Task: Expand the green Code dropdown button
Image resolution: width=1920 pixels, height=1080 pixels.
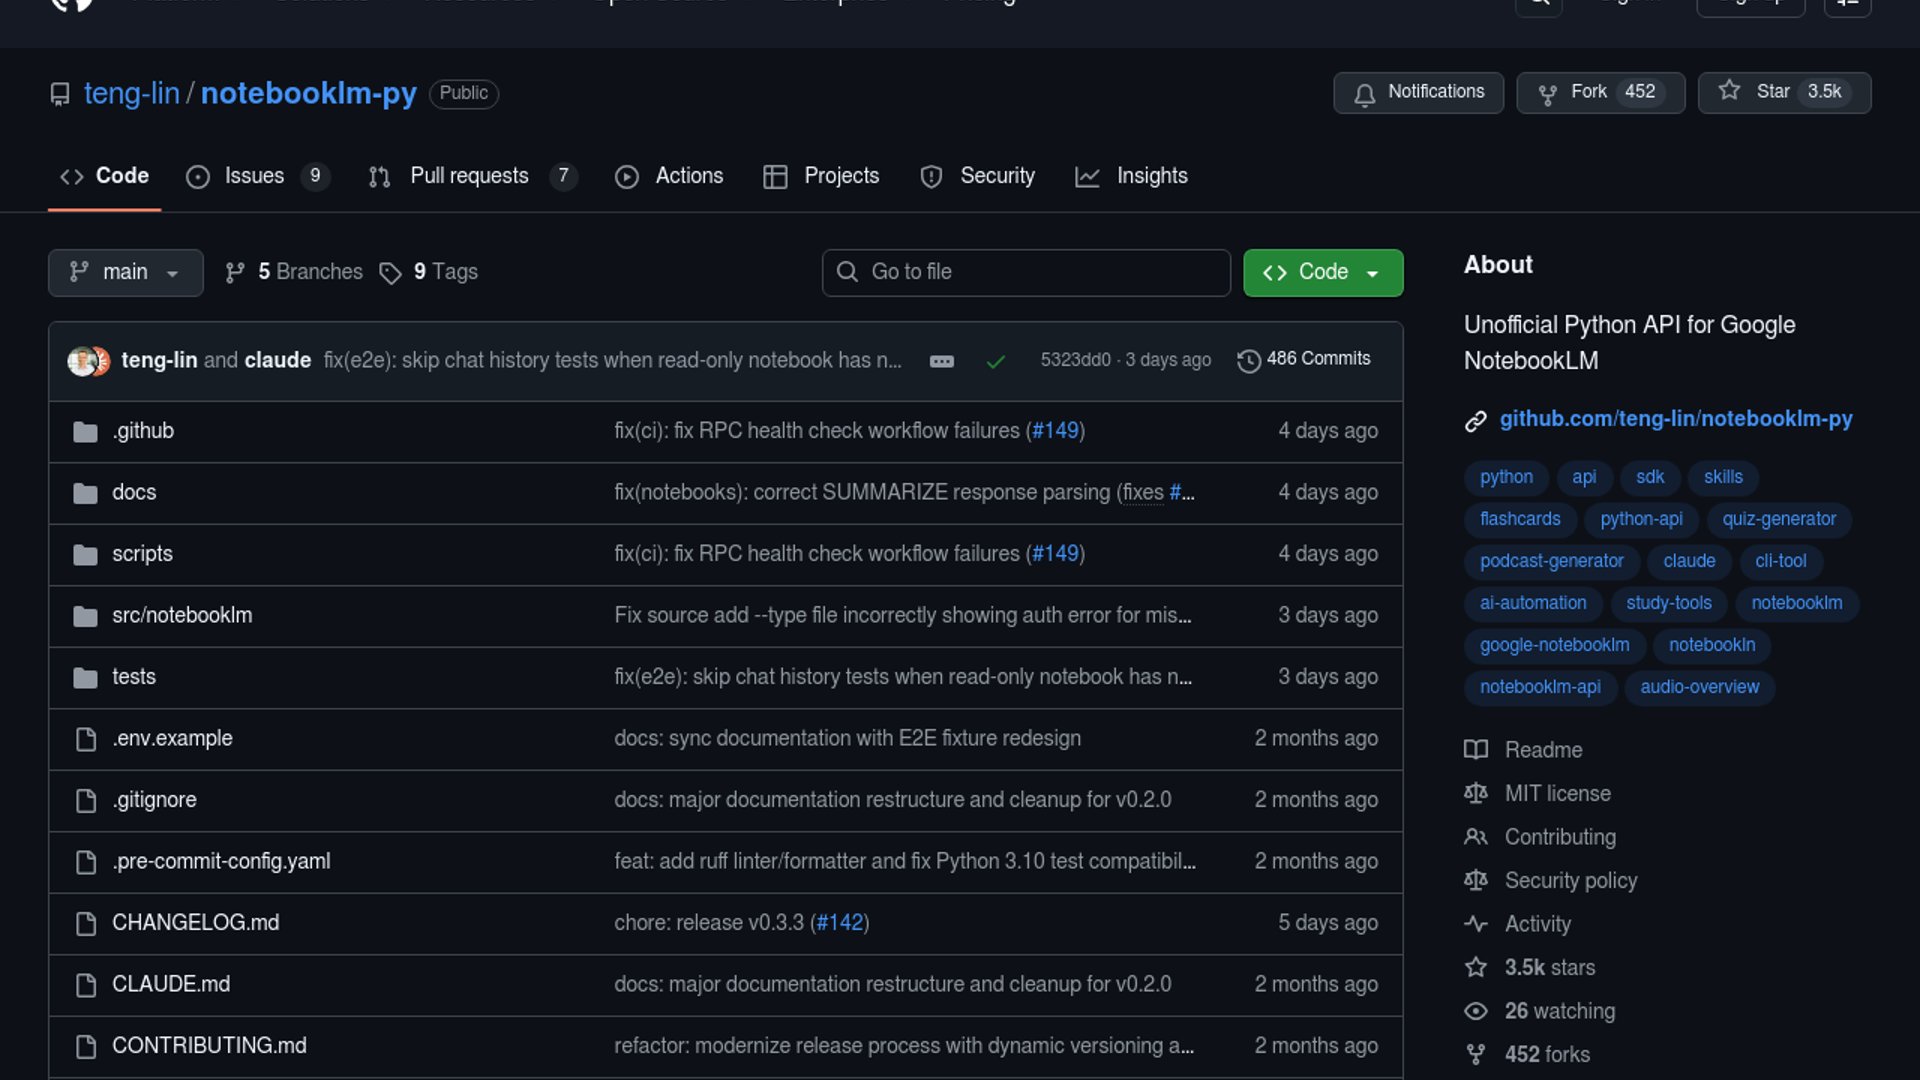Action: coord(1322,272)
